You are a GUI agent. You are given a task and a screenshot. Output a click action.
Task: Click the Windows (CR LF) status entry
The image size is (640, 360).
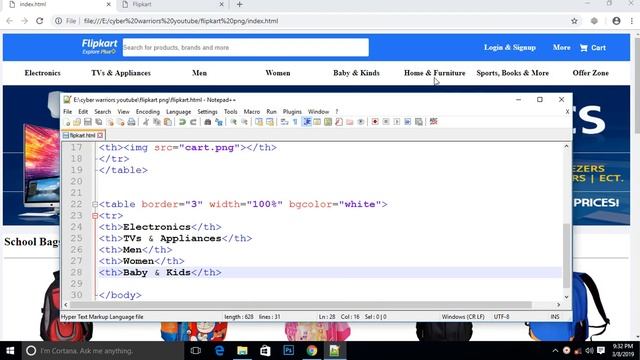(463, 317)
